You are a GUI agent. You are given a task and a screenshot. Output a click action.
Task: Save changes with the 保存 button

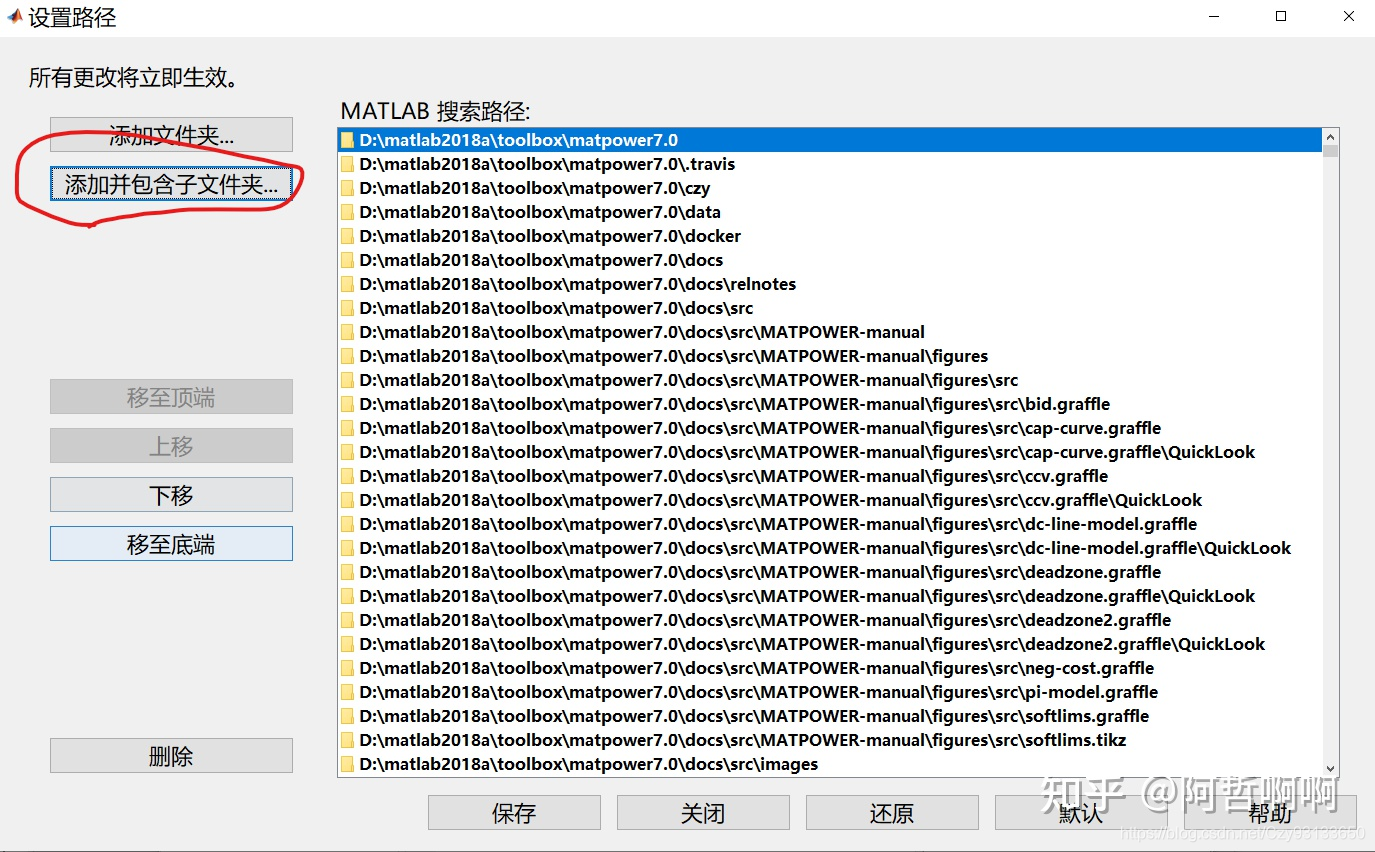click(513, 812)
